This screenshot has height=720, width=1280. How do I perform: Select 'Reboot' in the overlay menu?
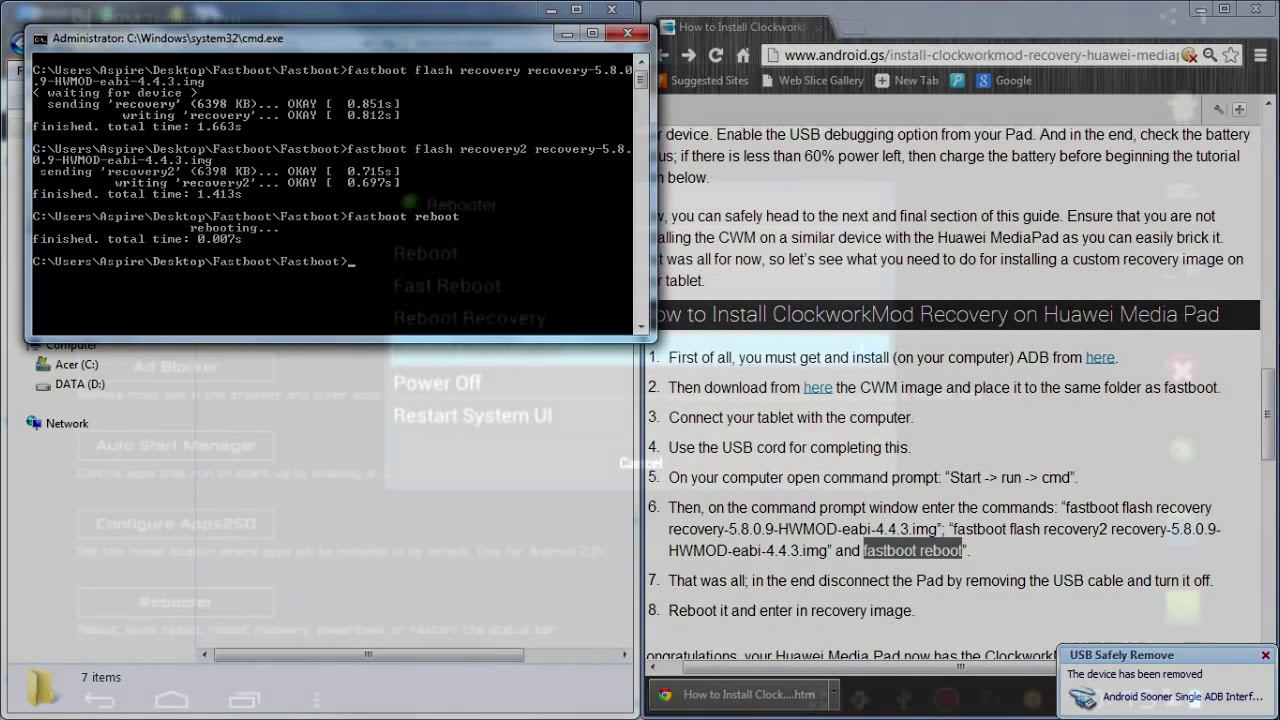click(x=425, y=254)
